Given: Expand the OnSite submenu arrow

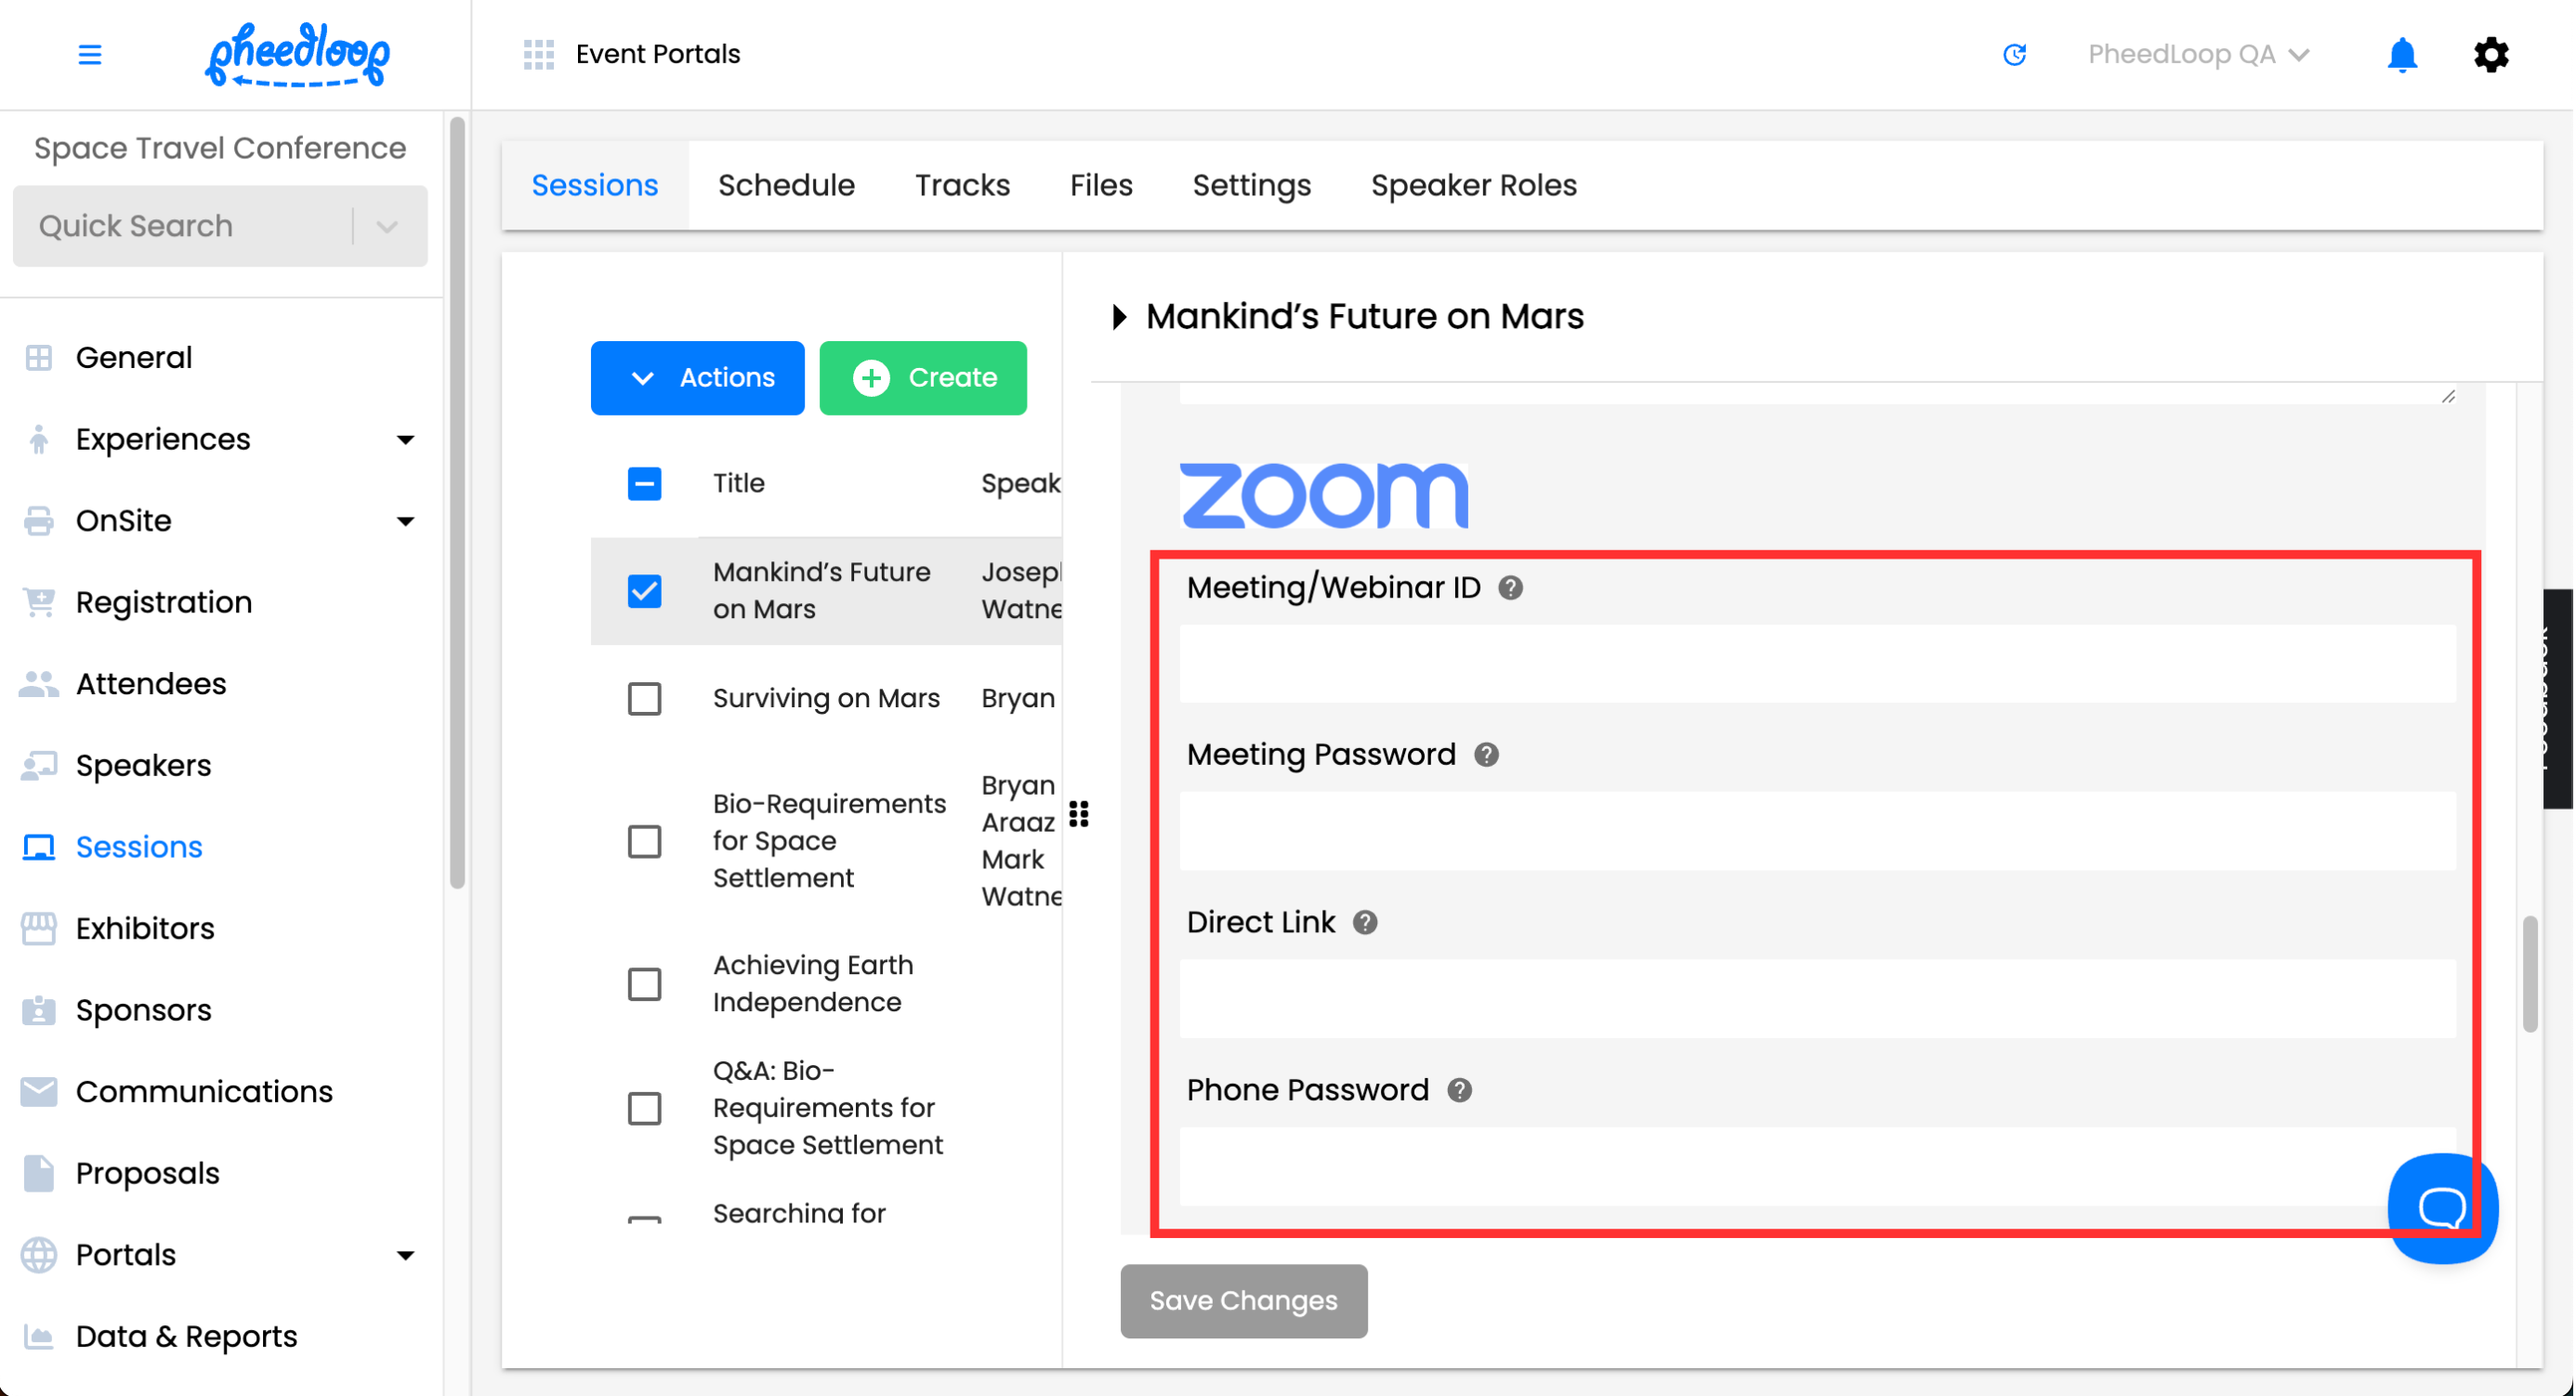Looking at the screenshot, I should (x=405, y=521).
